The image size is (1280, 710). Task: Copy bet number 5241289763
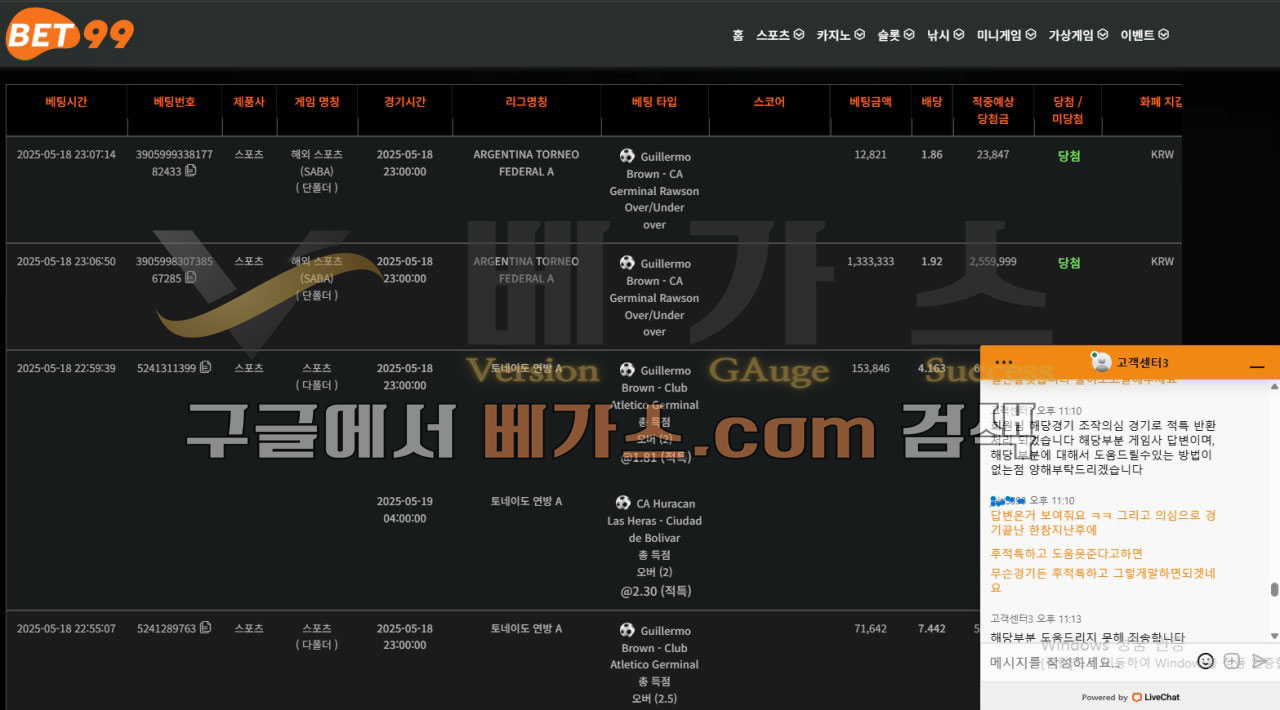pyautogui.click(x=205, y=628)
